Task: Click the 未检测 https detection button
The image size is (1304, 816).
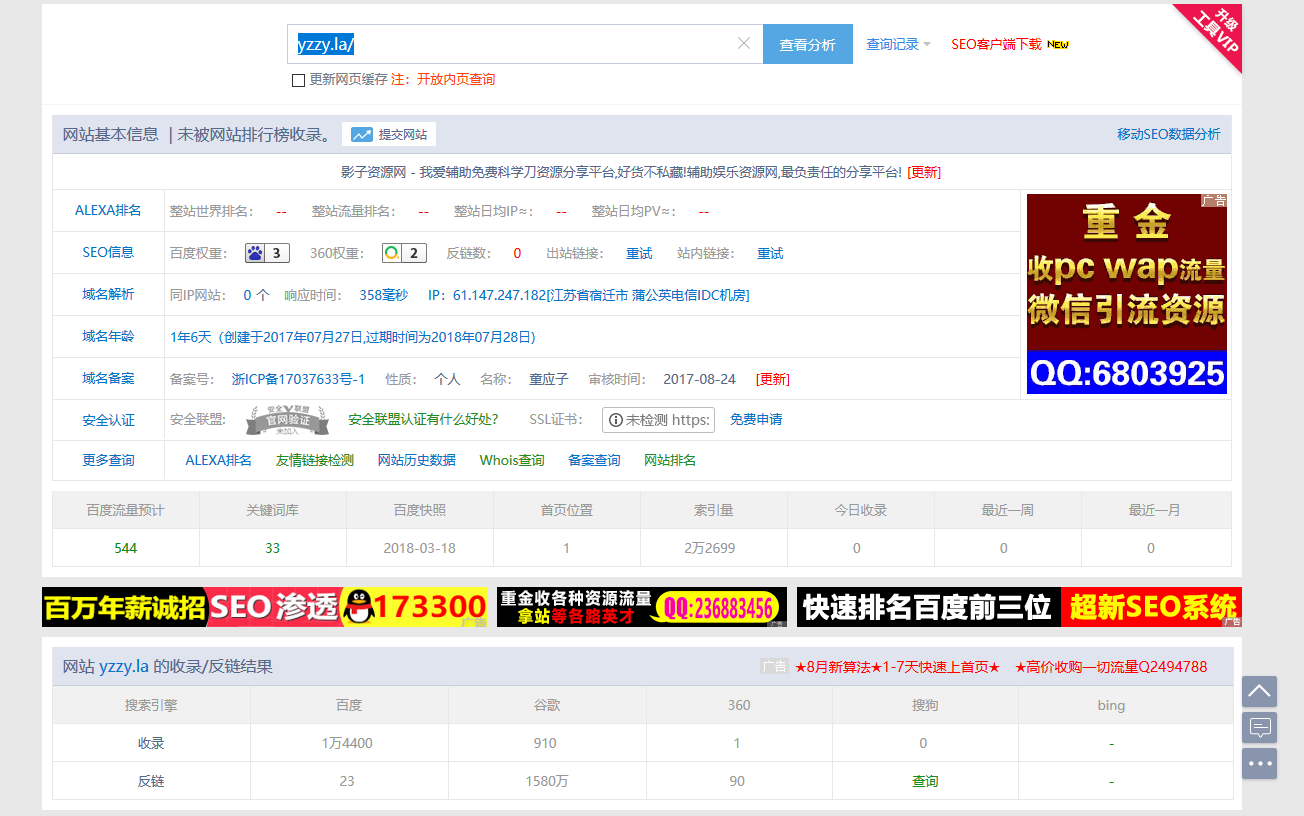Action: (658, 419)
